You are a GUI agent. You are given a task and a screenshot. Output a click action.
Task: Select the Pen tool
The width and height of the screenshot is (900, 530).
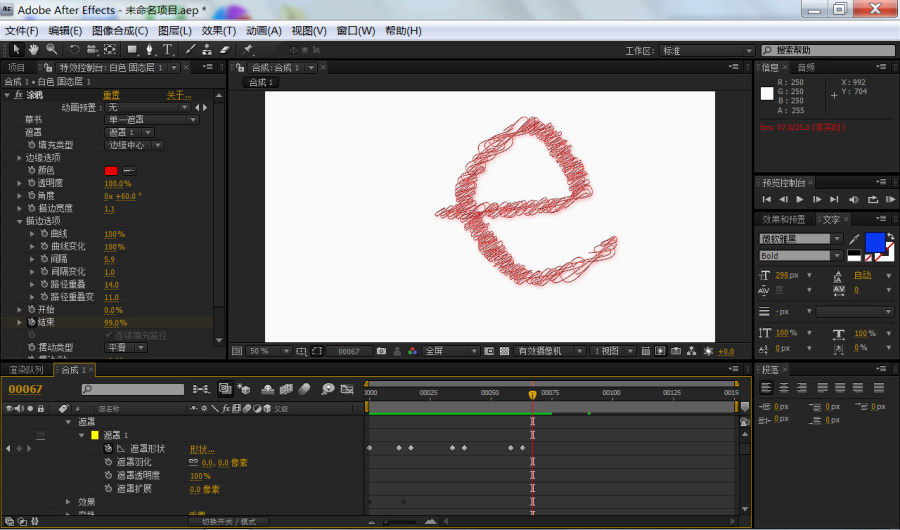point(150,49)
